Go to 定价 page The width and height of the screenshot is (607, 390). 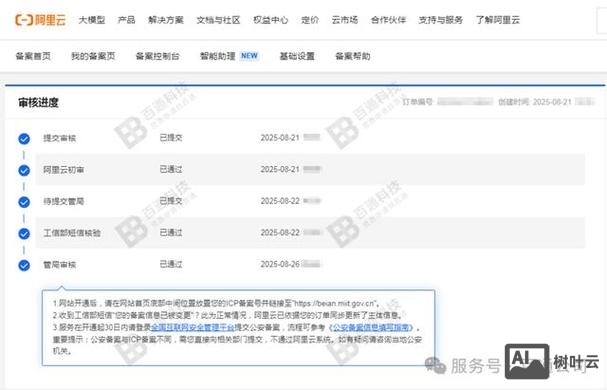[310, 20]
